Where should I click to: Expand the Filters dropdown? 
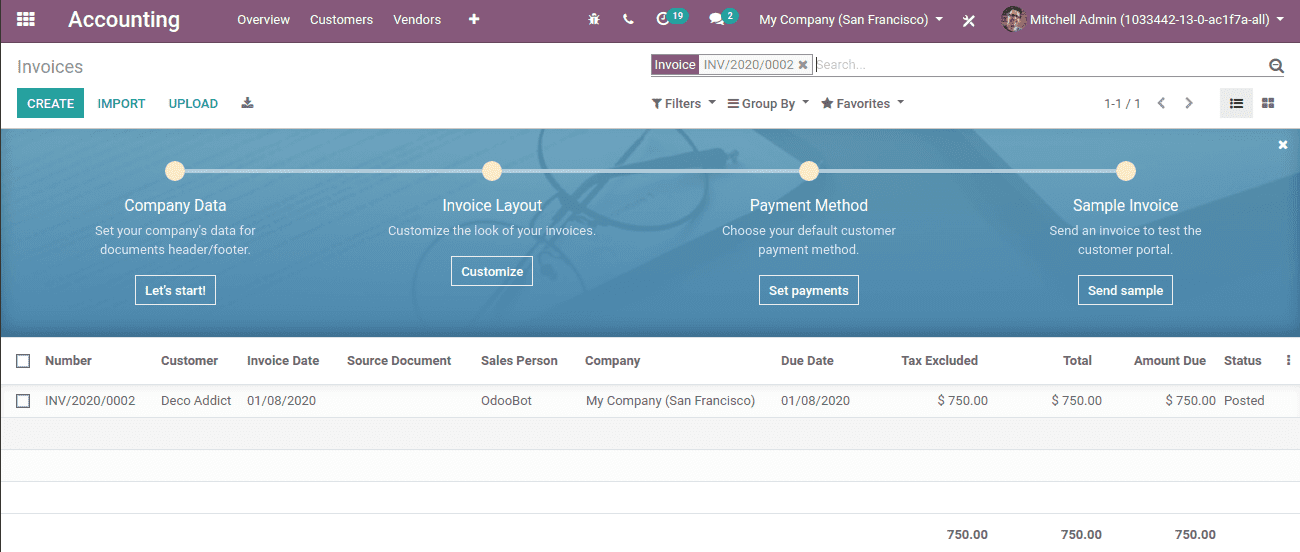coord(684,103)
